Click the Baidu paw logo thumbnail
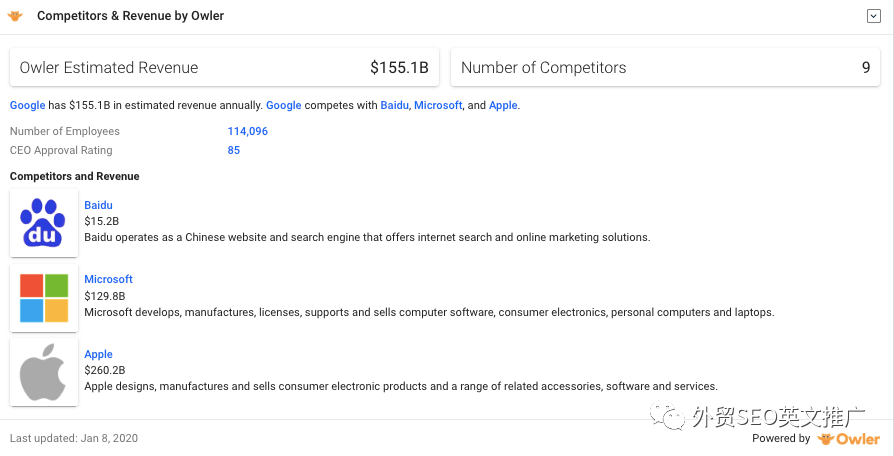 44,223
